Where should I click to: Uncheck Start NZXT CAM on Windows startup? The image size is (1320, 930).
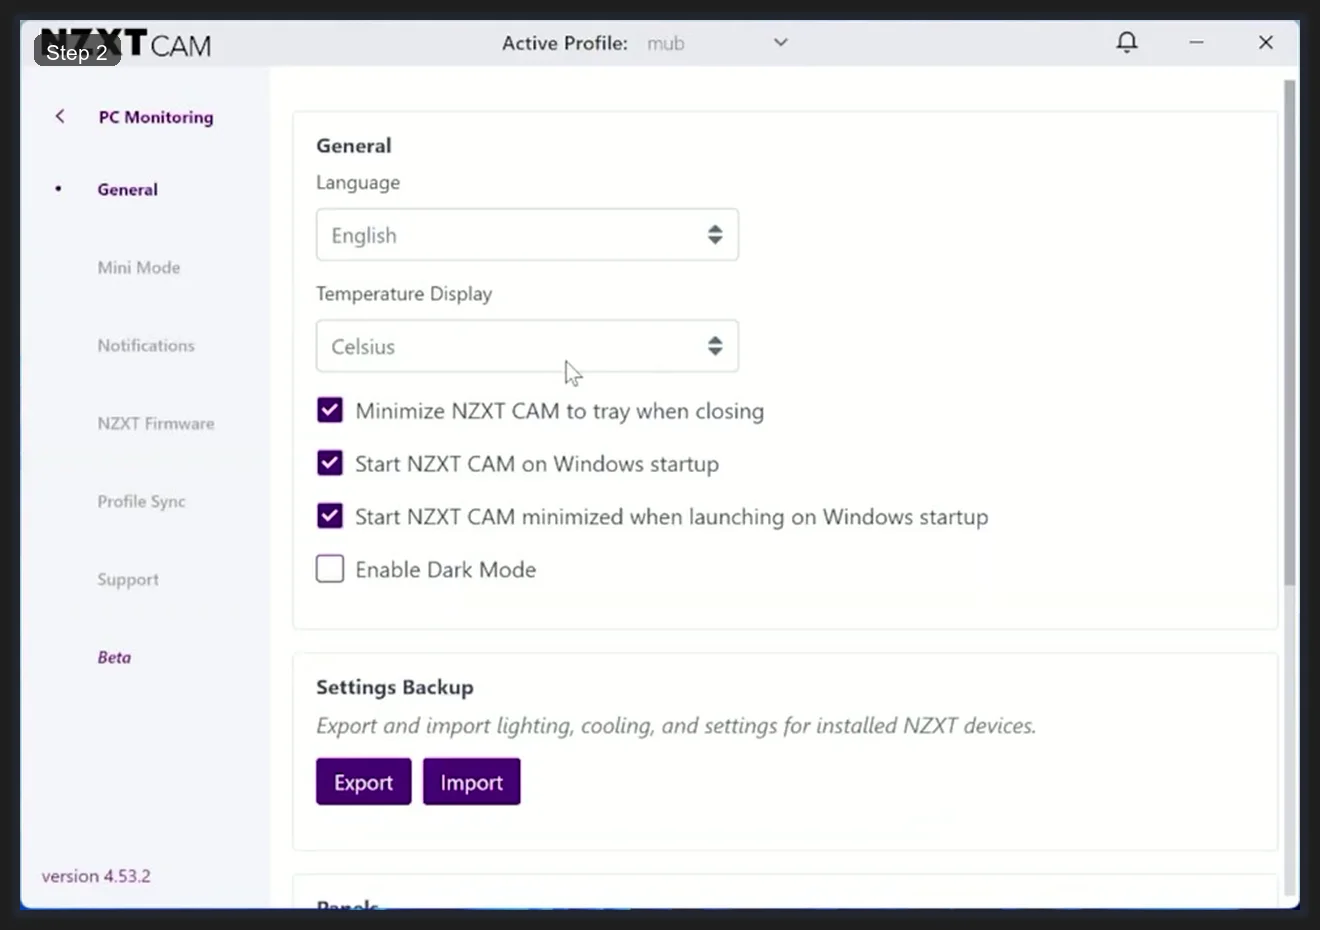click(329, 463)
